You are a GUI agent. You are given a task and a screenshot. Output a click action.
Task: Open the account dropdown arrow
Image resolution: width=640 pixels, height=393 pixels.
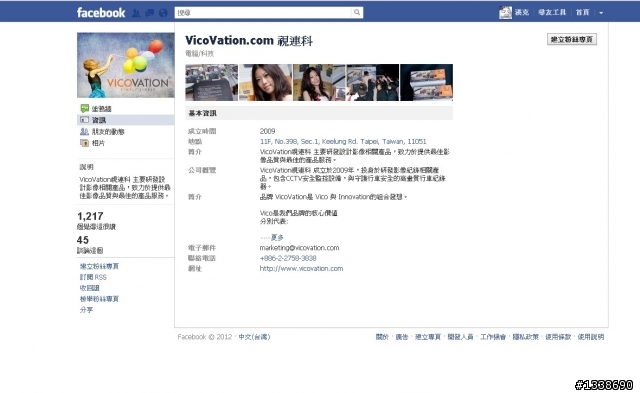[x=601, y=13]
